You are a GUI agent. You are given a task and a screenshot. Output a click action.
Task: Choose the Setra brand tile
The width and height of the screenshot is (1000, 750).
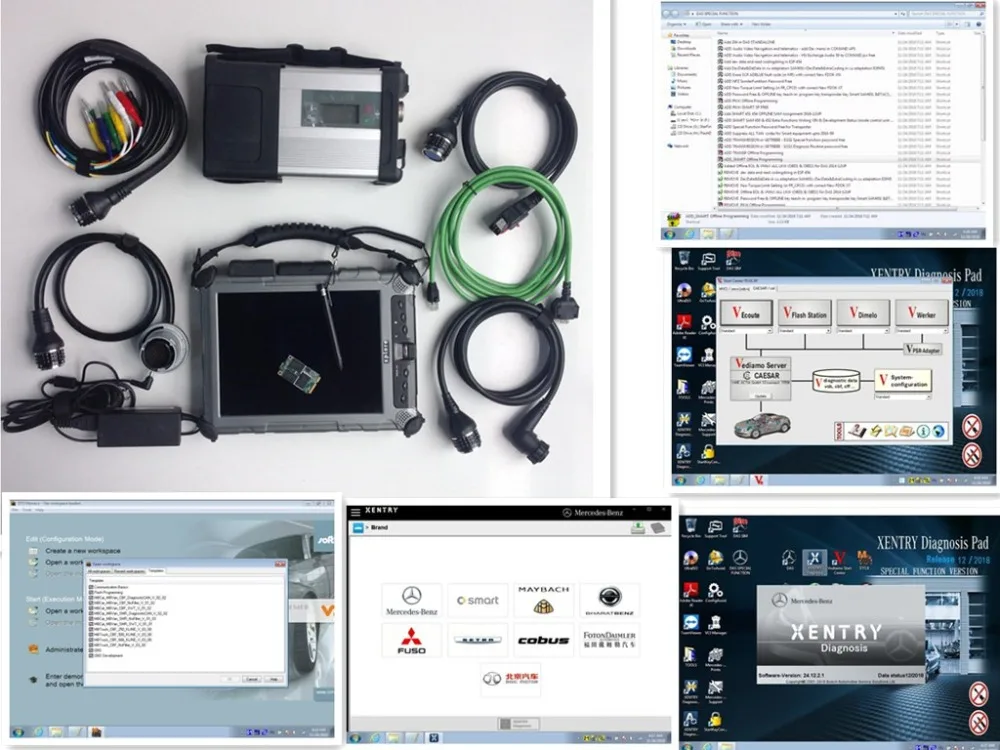click(478, 640)
